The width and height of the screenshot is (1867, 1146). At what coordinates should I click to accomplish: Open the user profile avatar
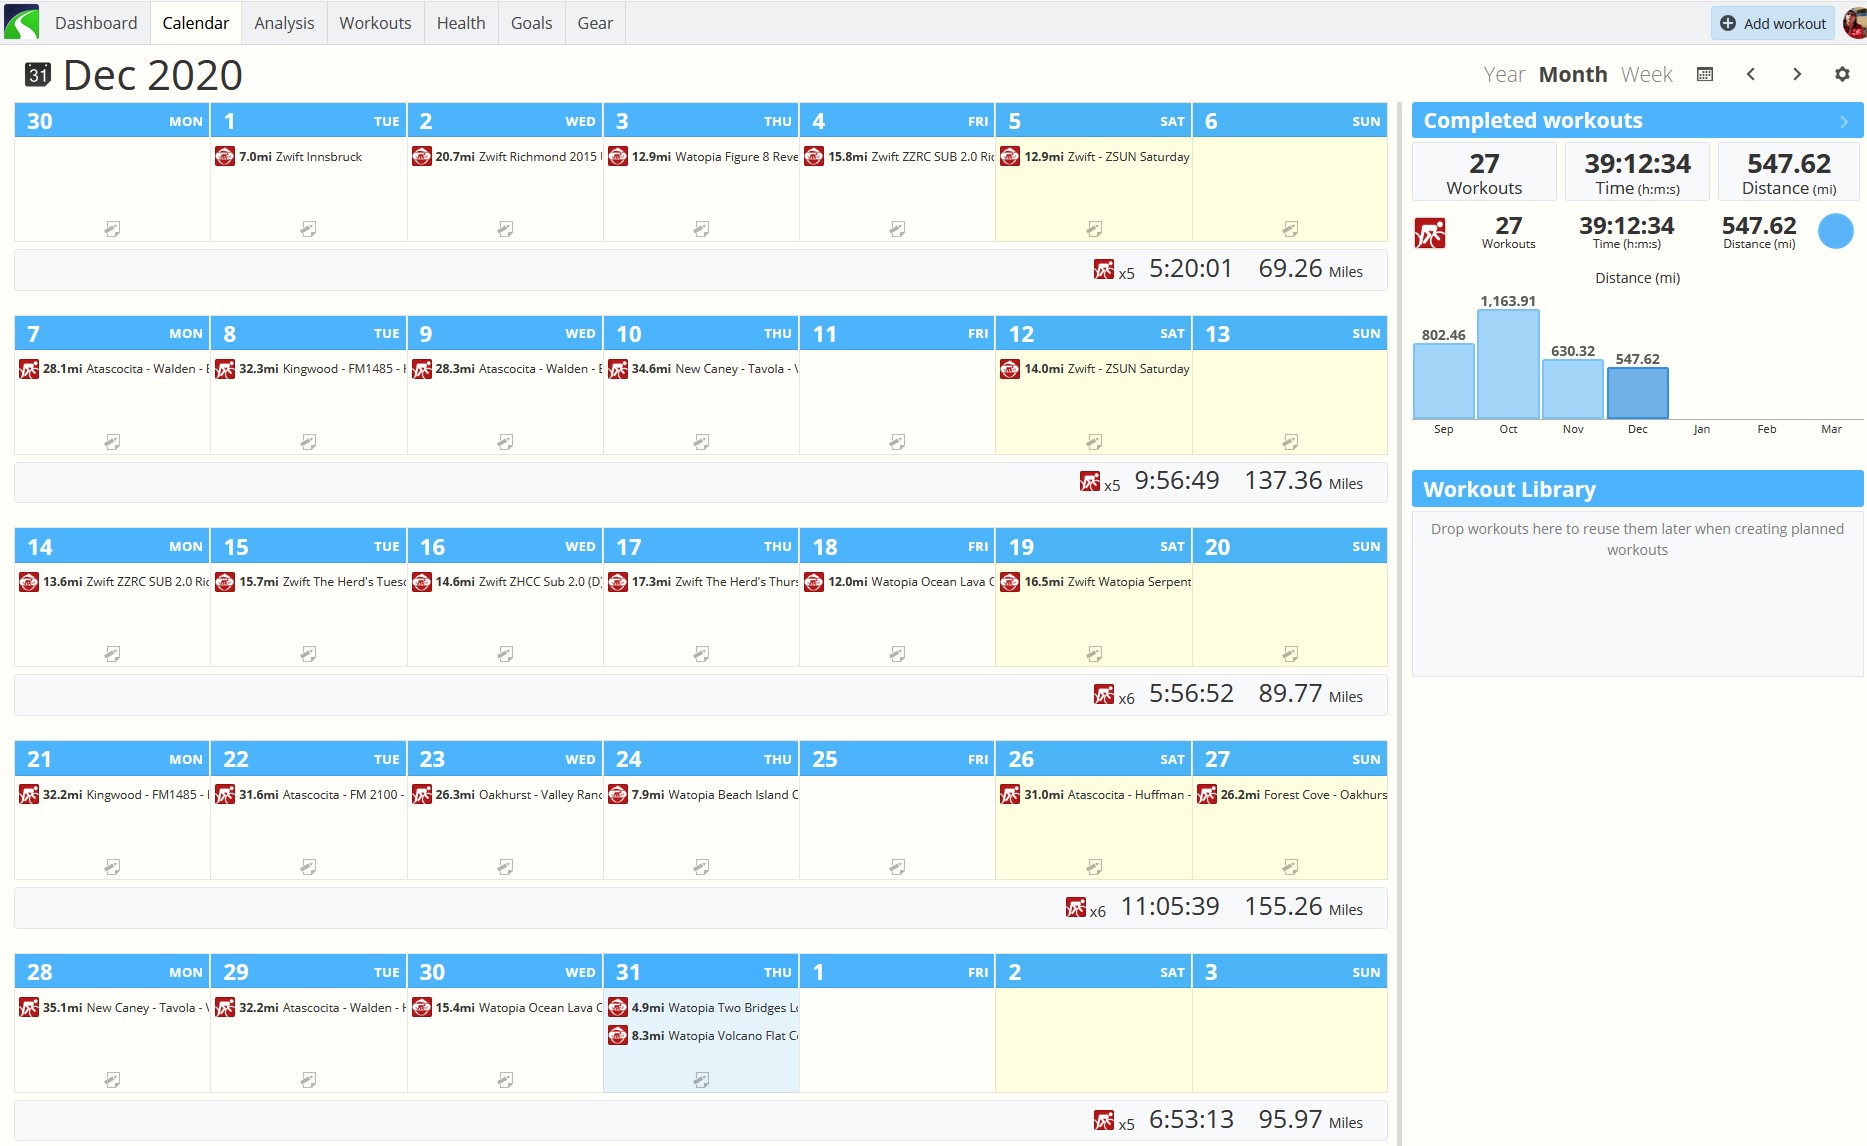click(x=1854, y=22)
